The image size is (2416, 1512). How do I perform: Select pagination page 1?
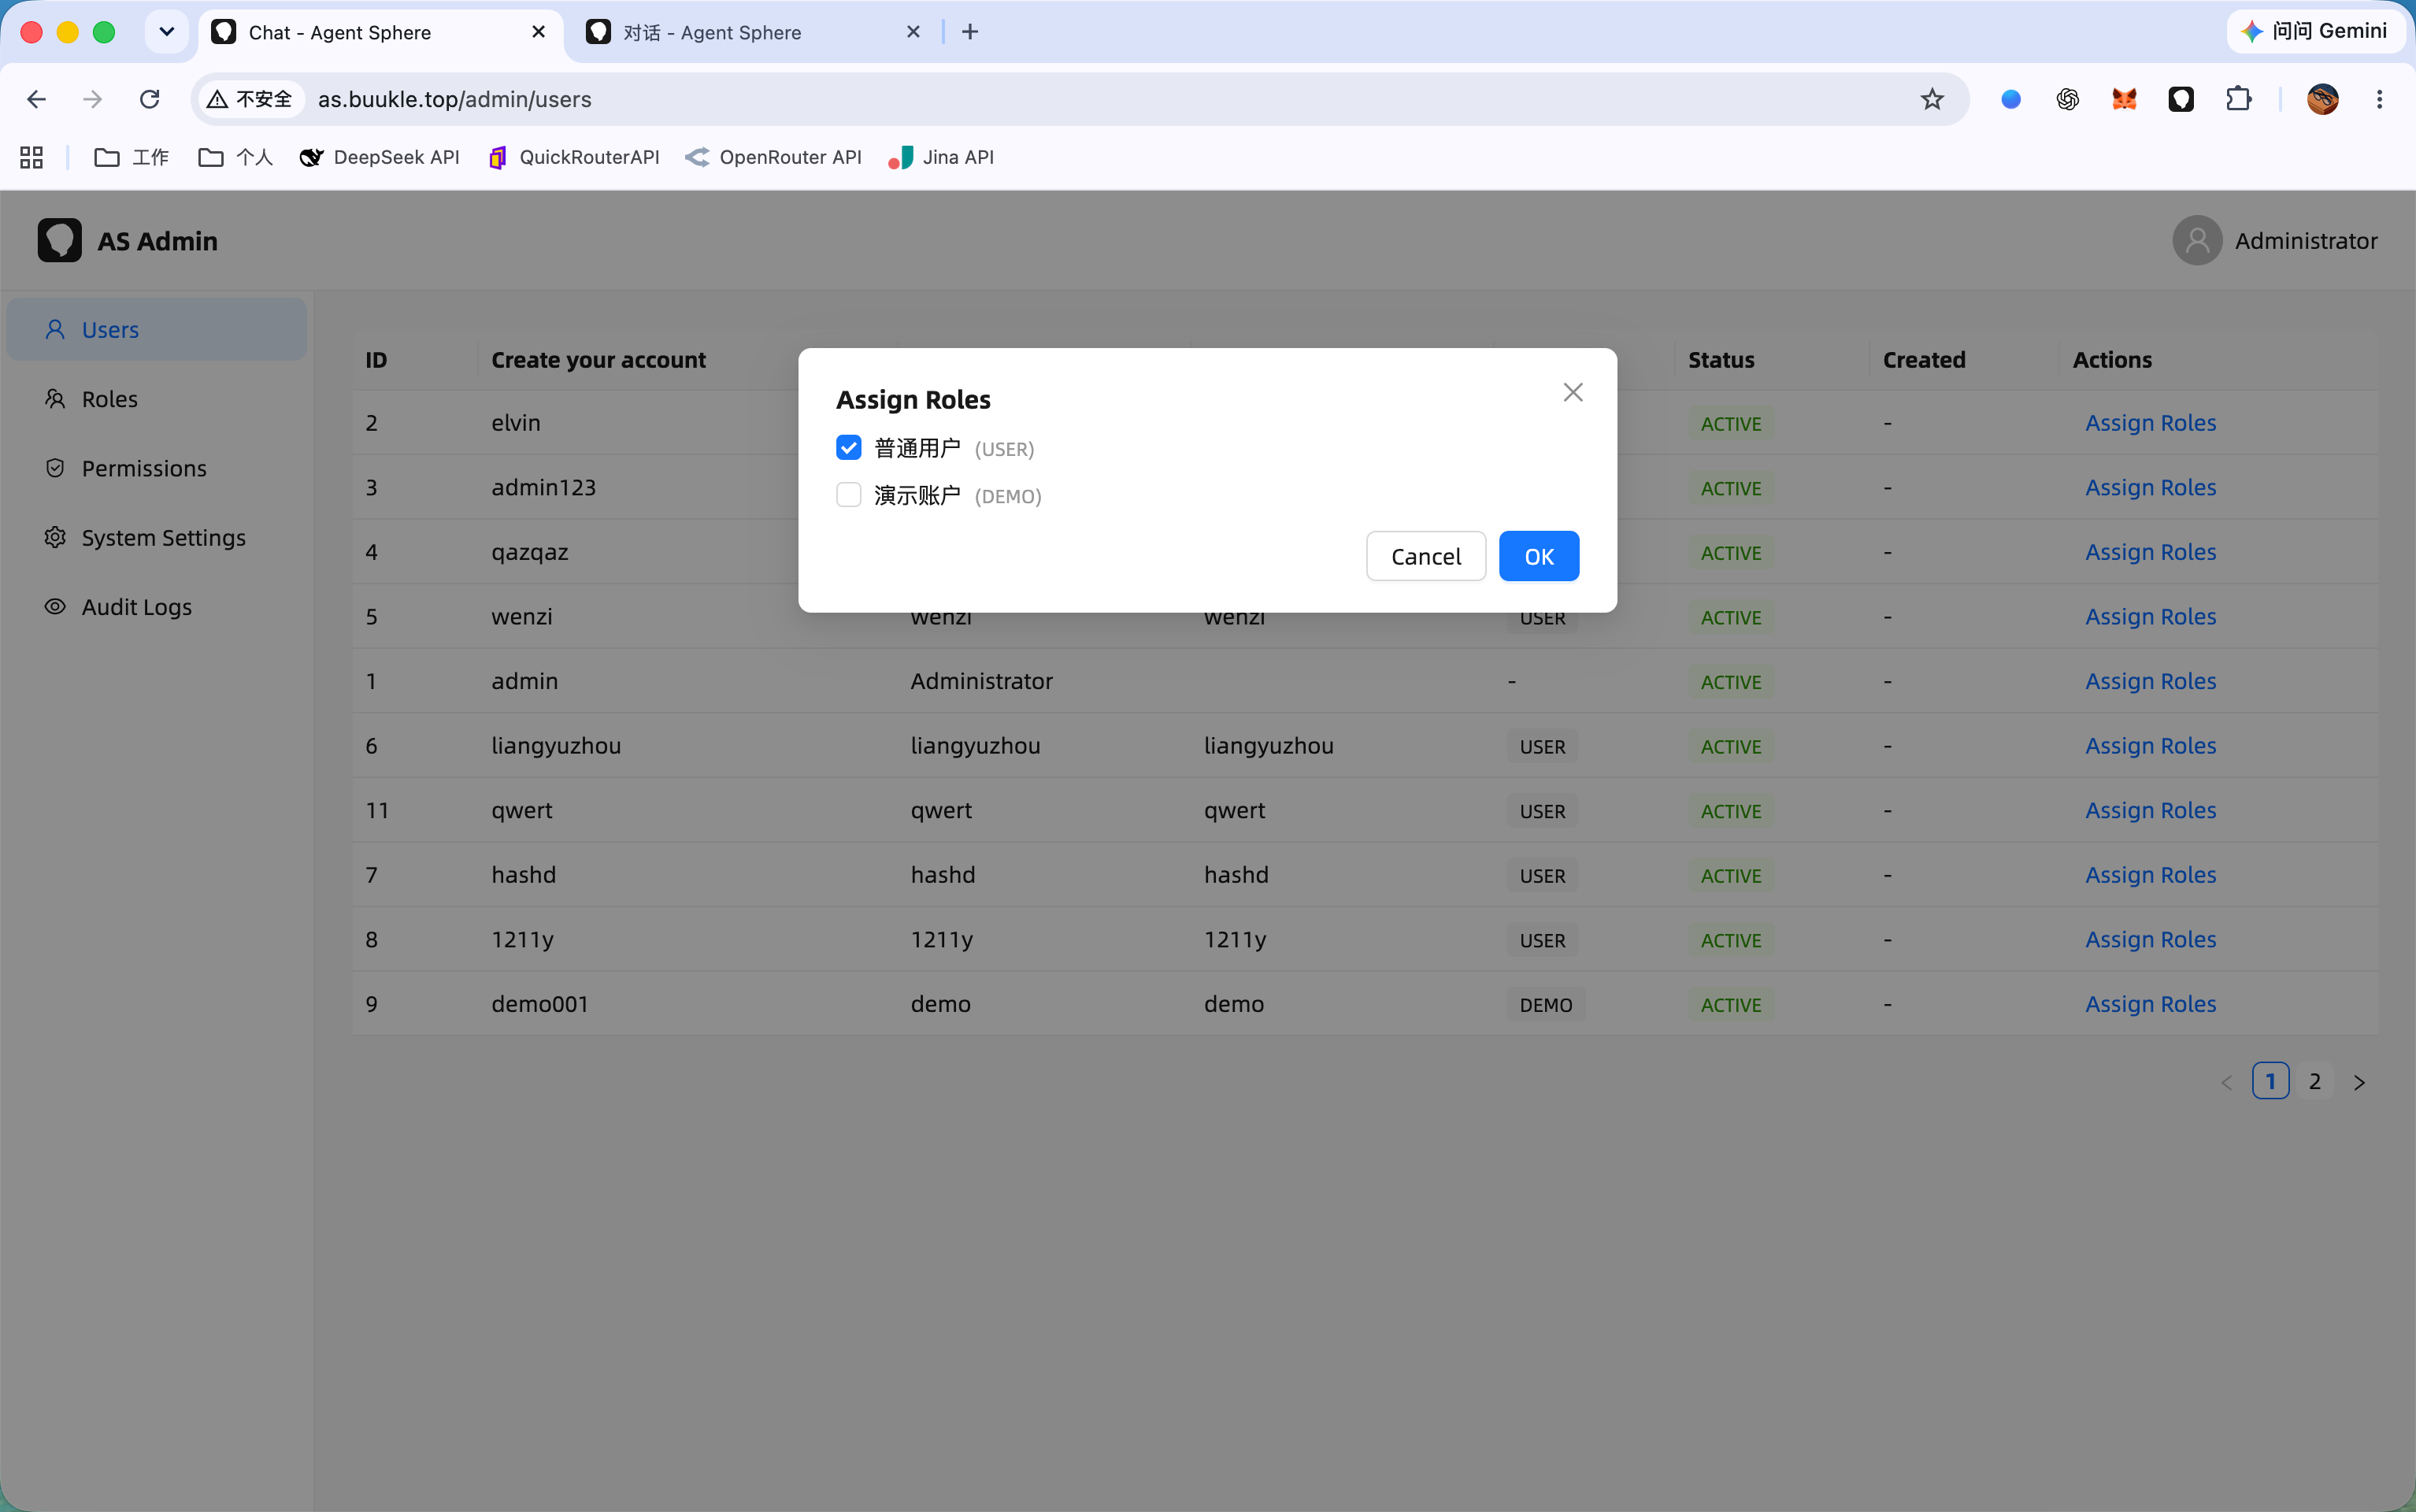[2270, 1081]
